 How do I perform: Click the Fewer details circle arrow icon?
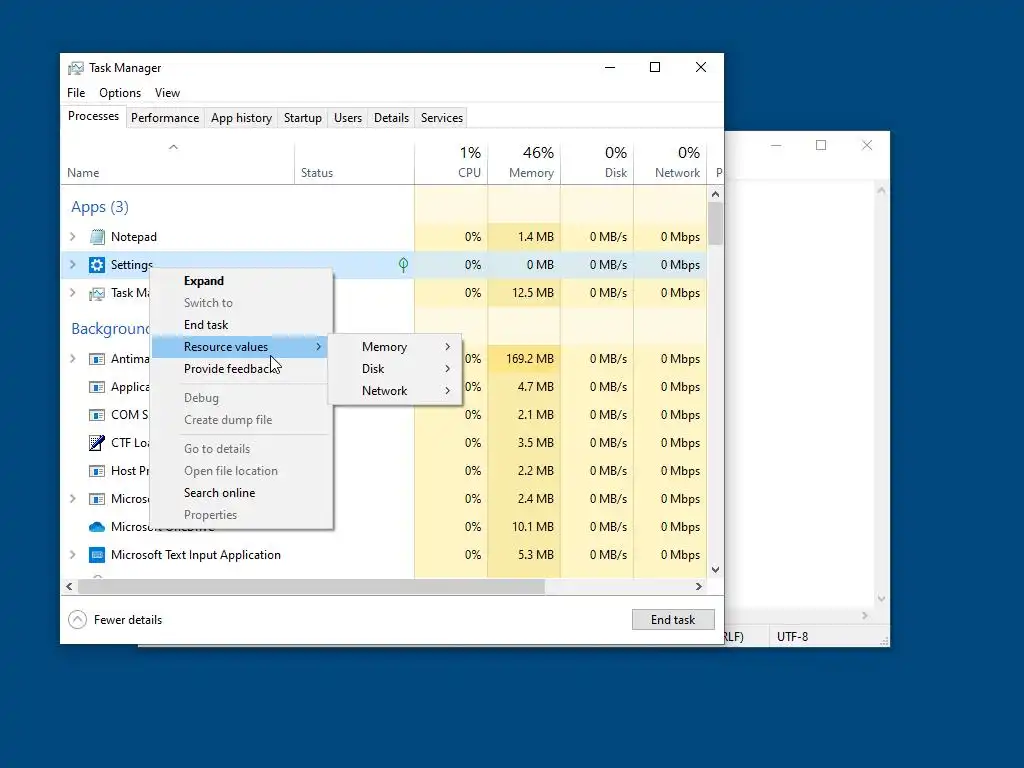tap(77, 620)
